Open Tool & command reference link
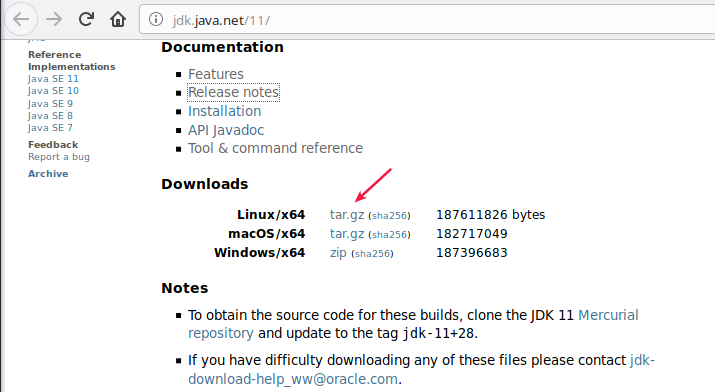The image size is (715, 392). pyautogui.click(x=275, y=148)
